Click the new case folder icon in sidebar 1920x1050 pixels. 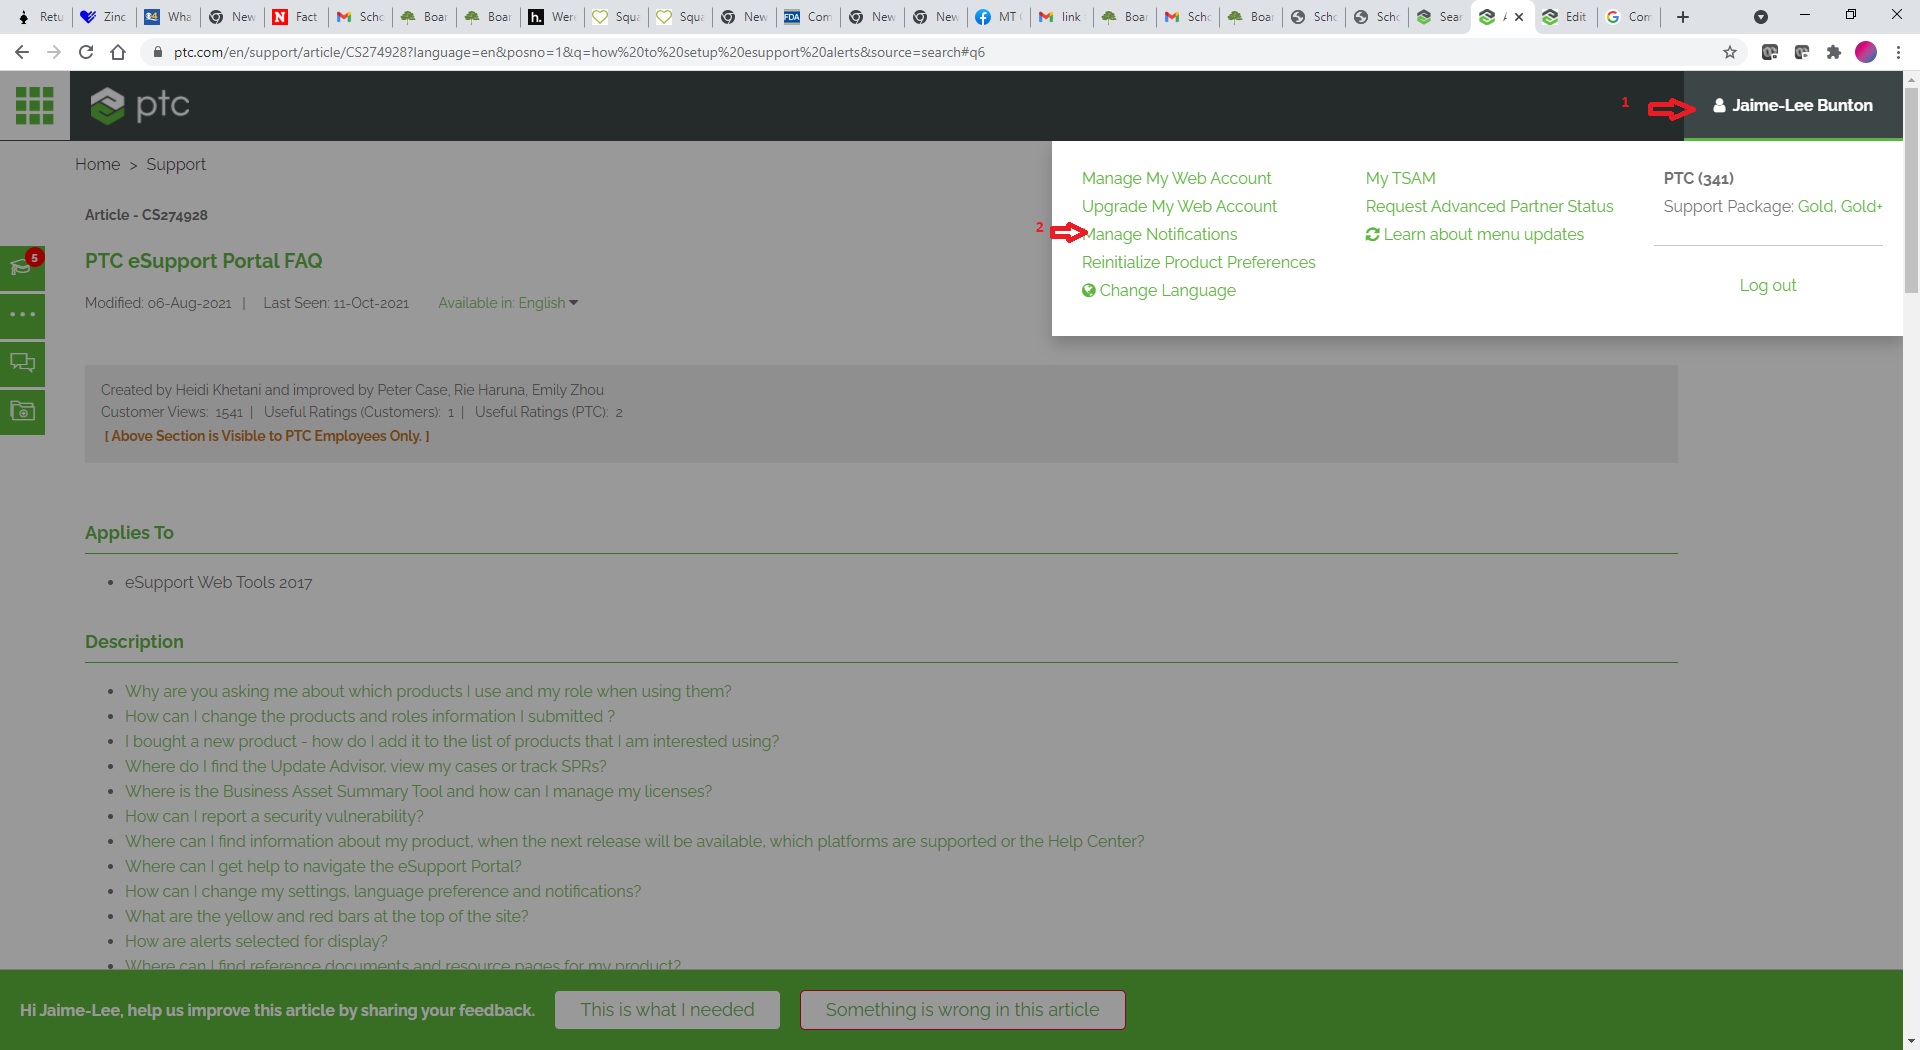coord(22,411)
